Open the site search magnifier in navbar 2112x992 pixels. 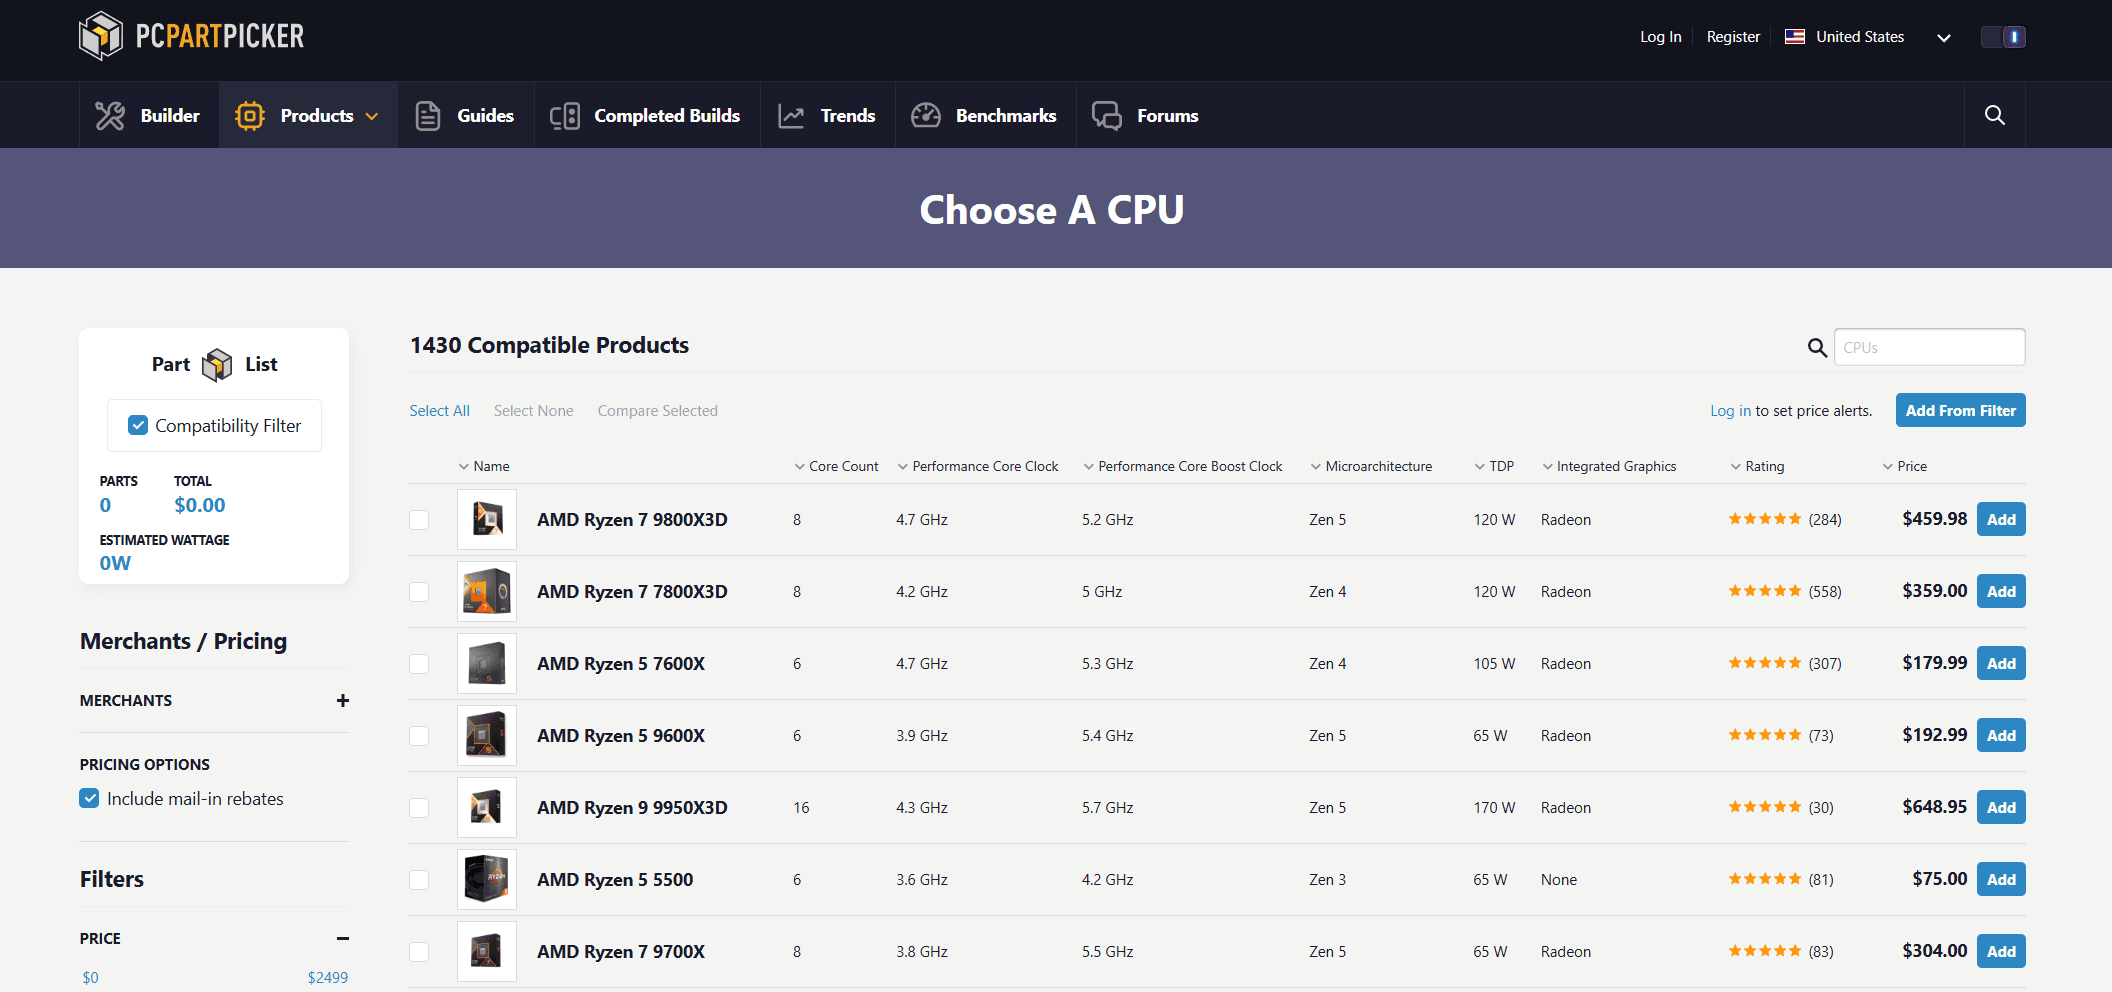coord(1994,115)
